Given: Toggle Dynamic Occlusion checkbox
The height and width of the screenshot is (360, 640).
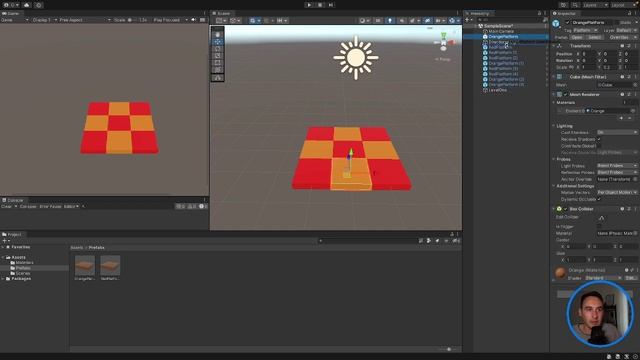Looking at the screenshot, I should [599, 199].
